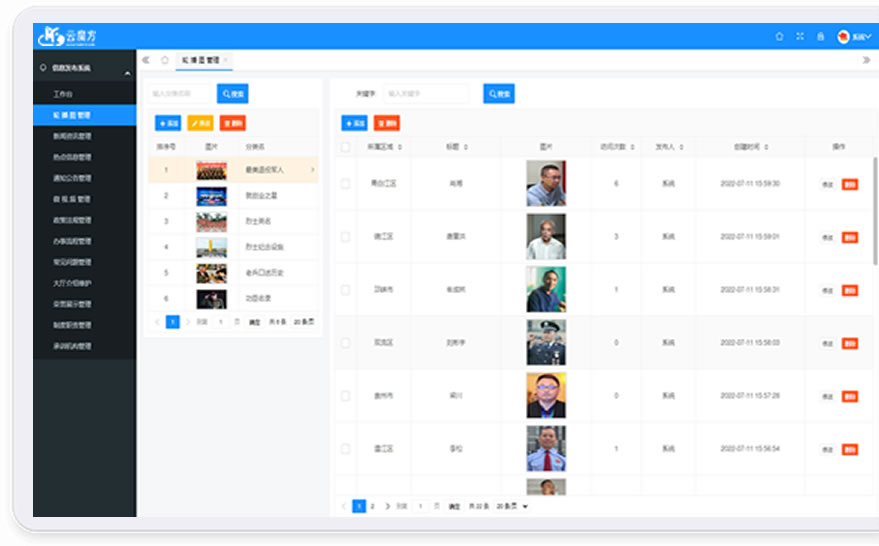
Task: Select the second item under the sidebar group
Action: click(72, 115)
